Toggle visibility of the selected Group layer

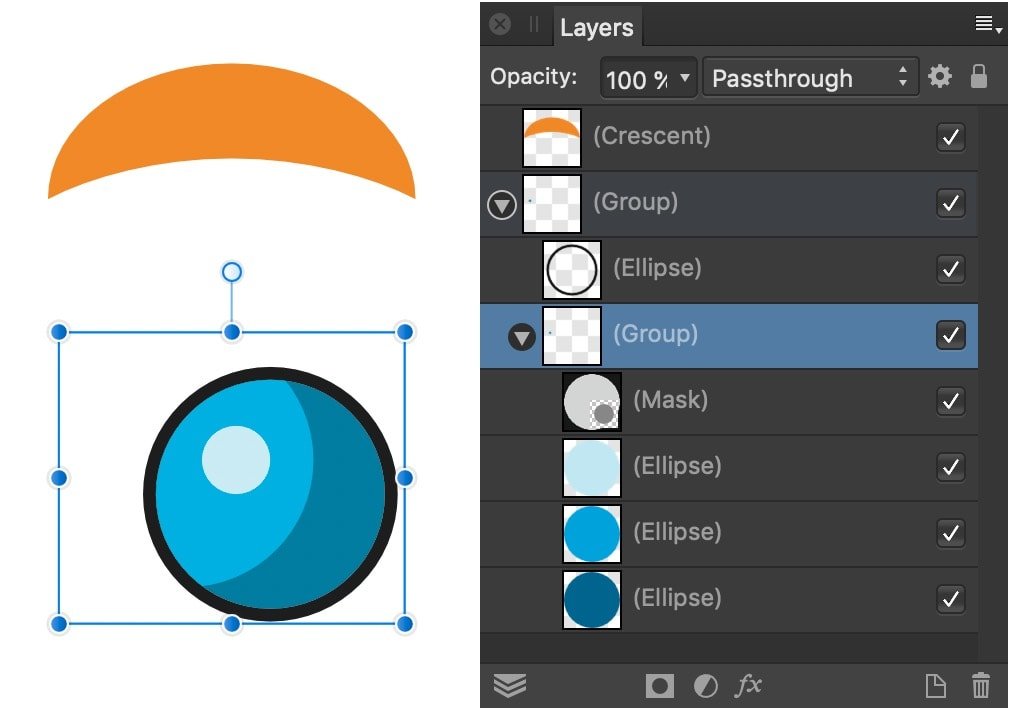(x=950, y=335)
